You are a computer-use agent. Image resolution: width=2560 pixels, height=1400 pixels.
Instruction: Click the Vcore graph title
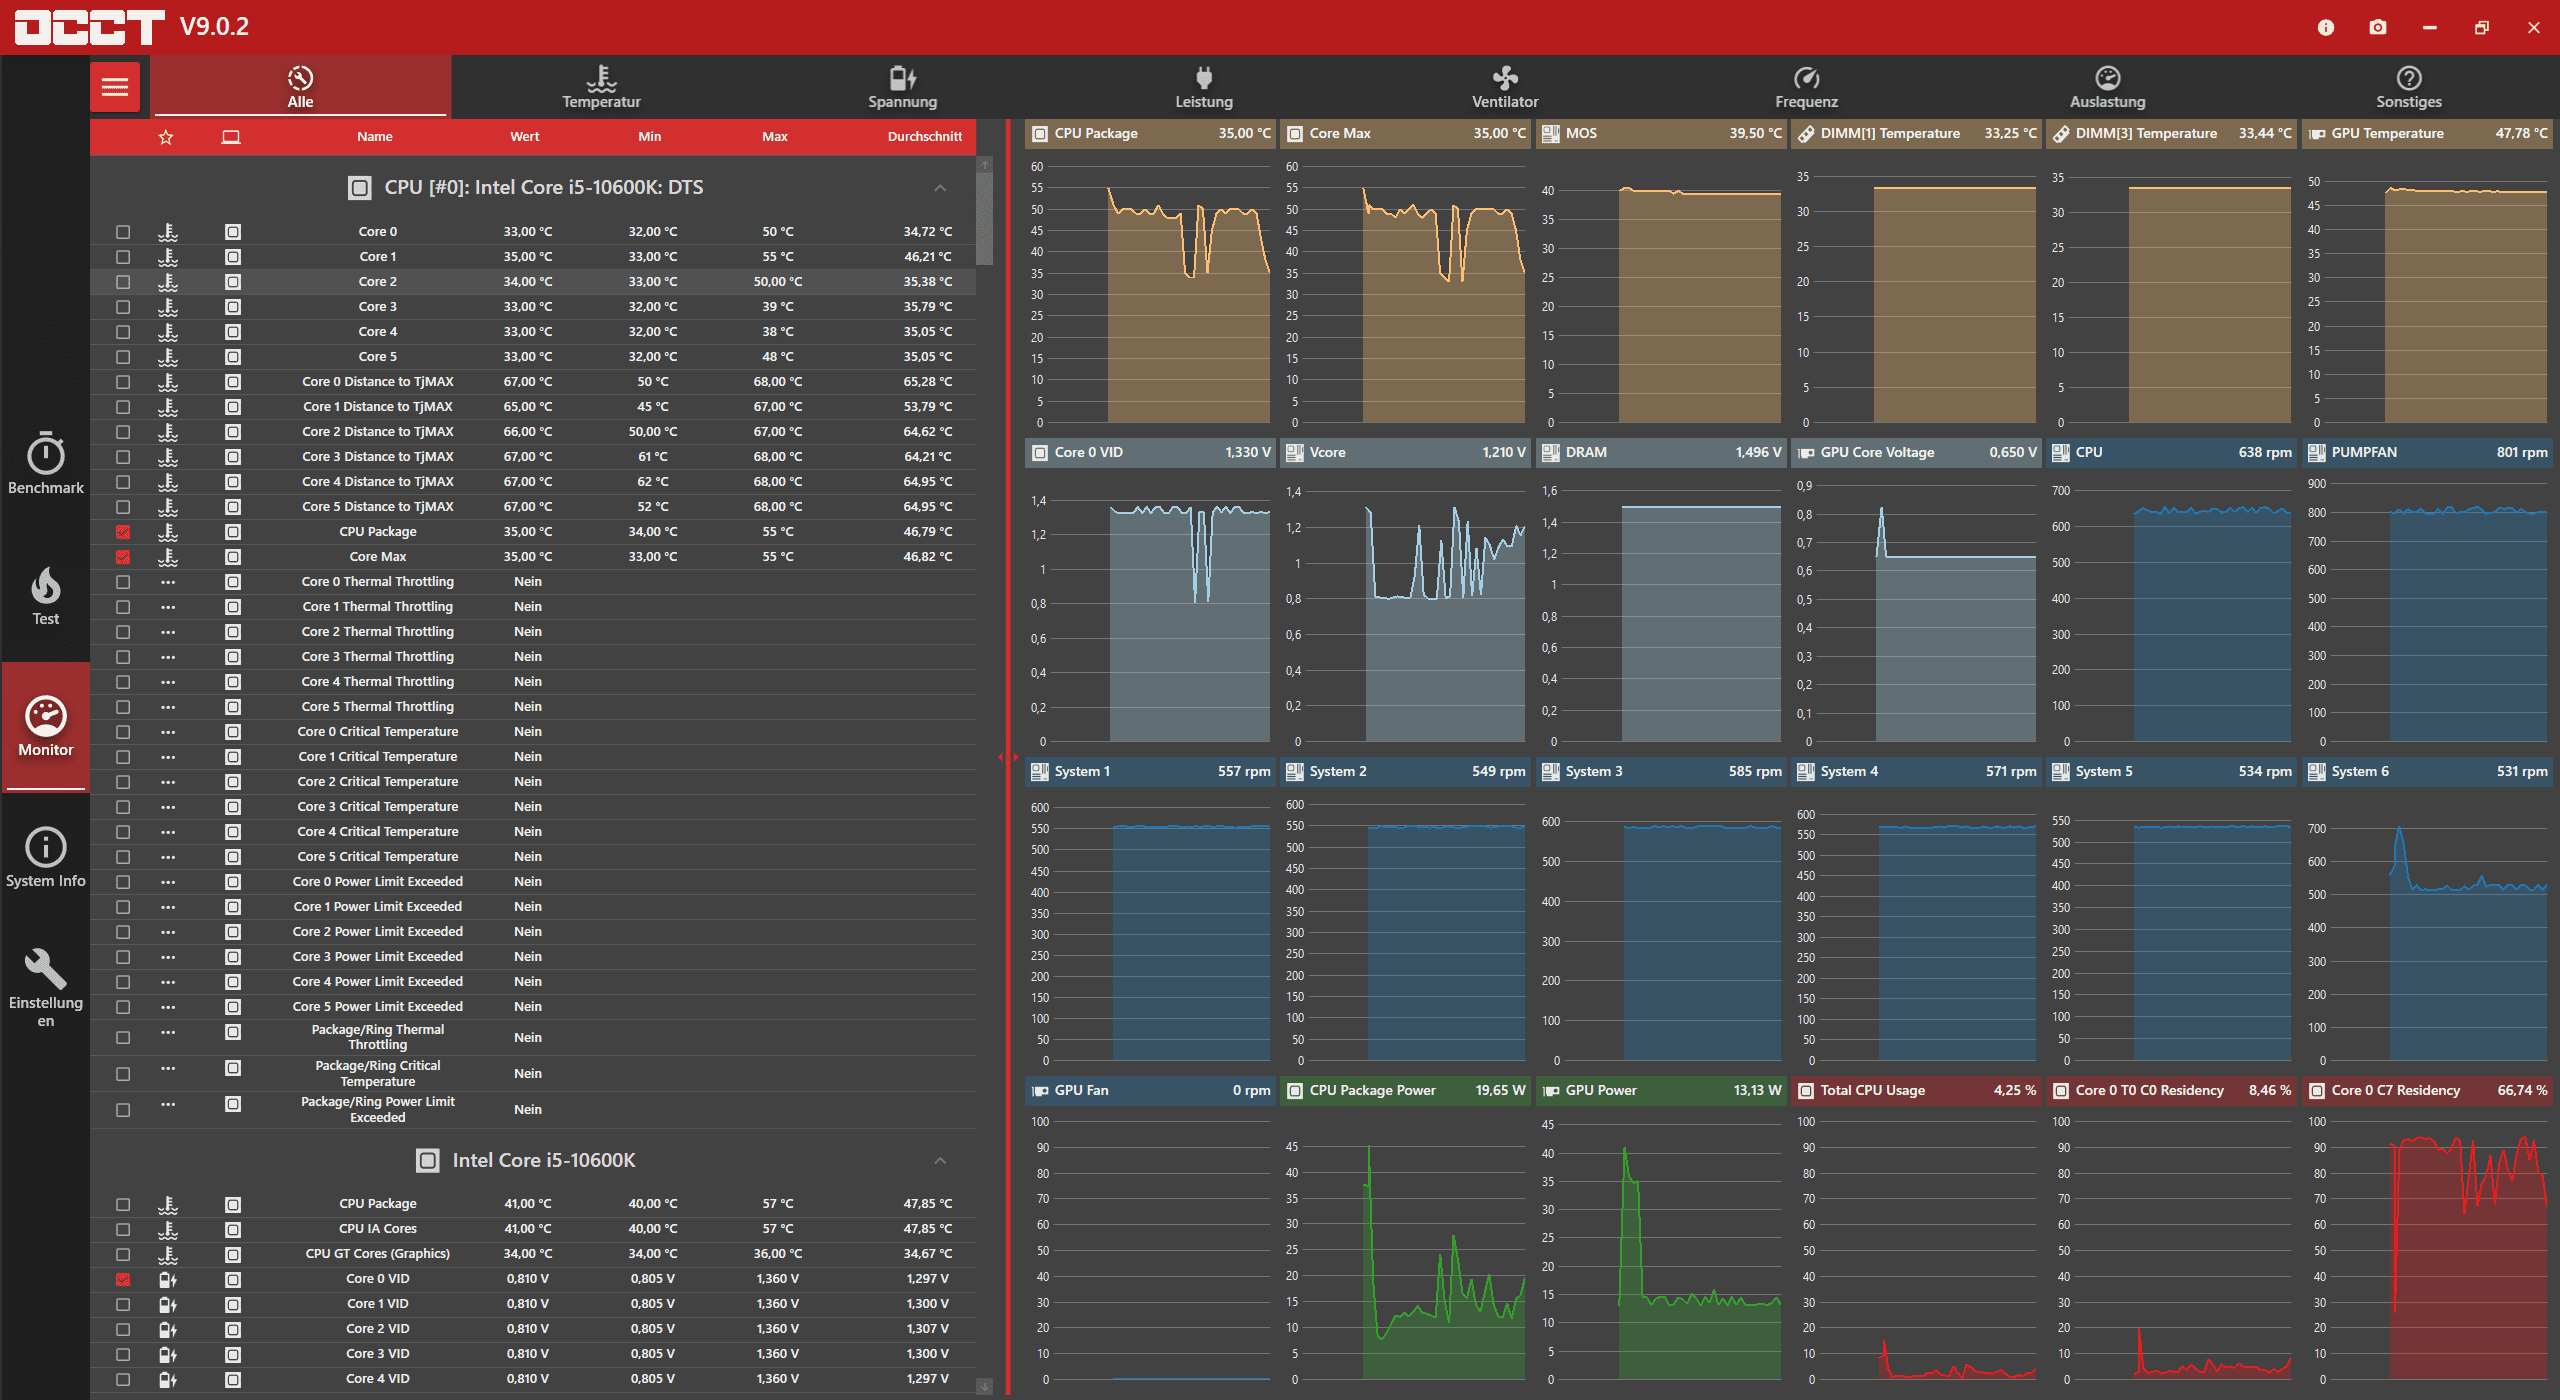(1327, 452)
